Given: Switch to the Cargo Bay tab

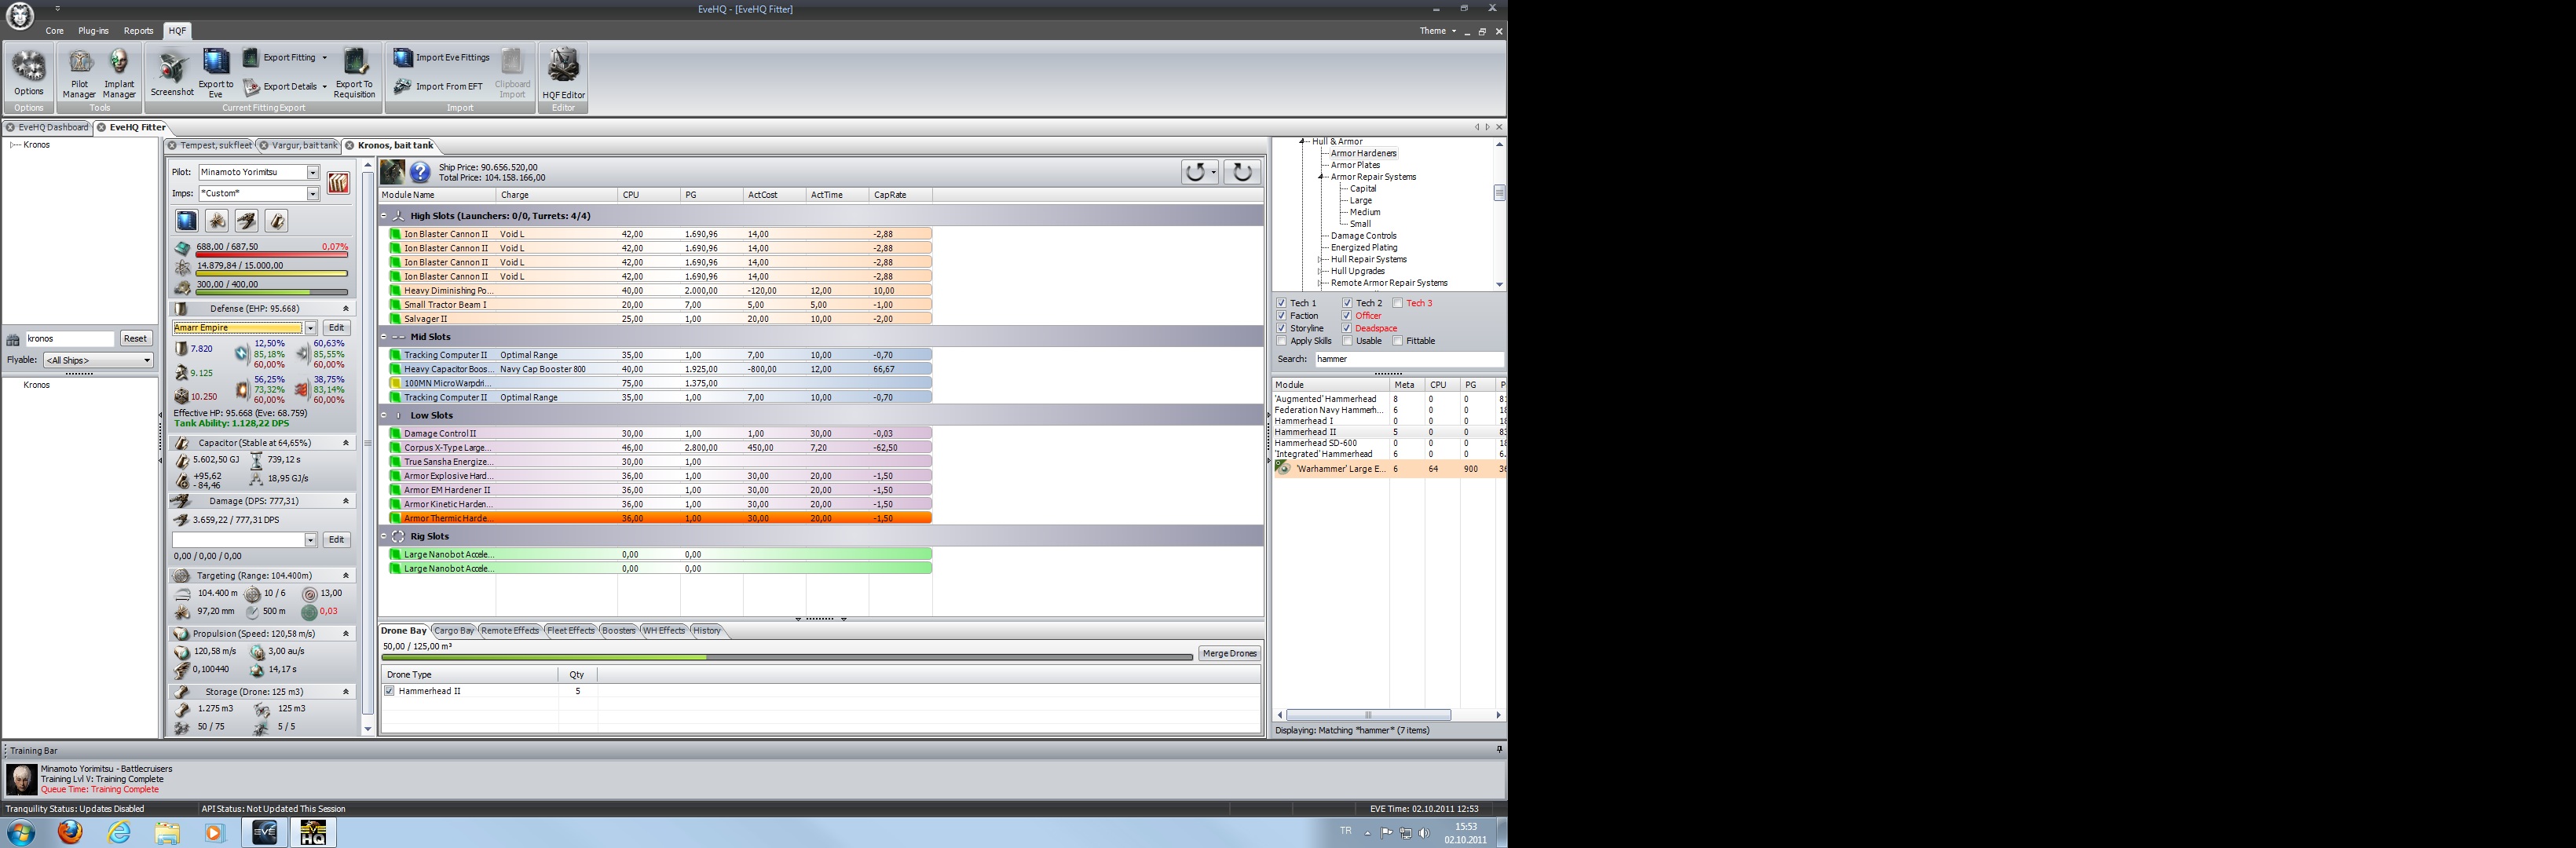Looking at the screenshot, I should coord(453,631).
